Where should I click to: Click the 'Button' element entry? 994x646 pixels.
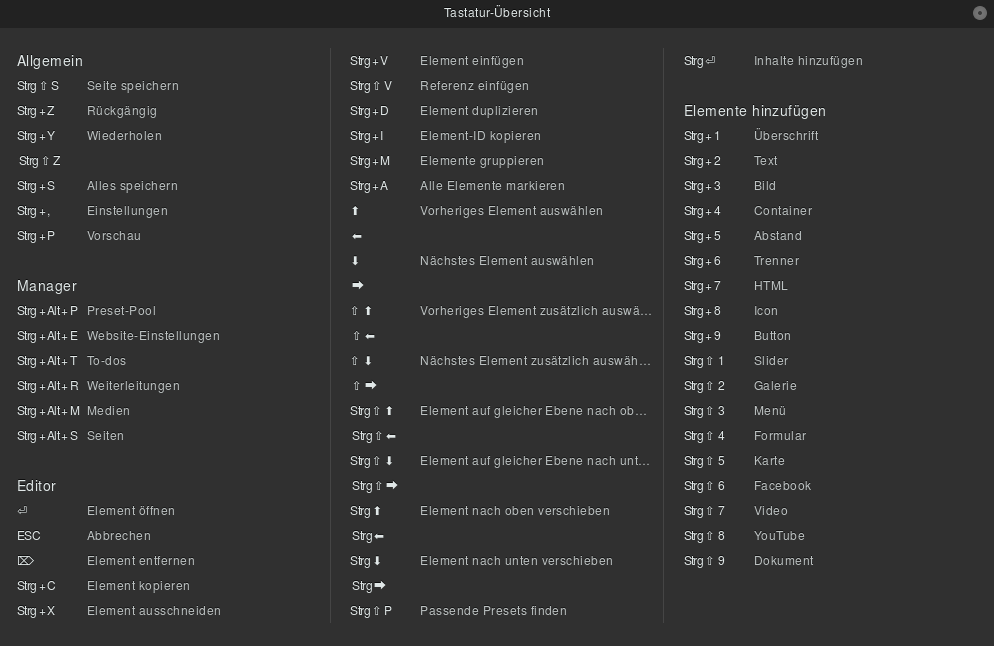coord(772,336)
